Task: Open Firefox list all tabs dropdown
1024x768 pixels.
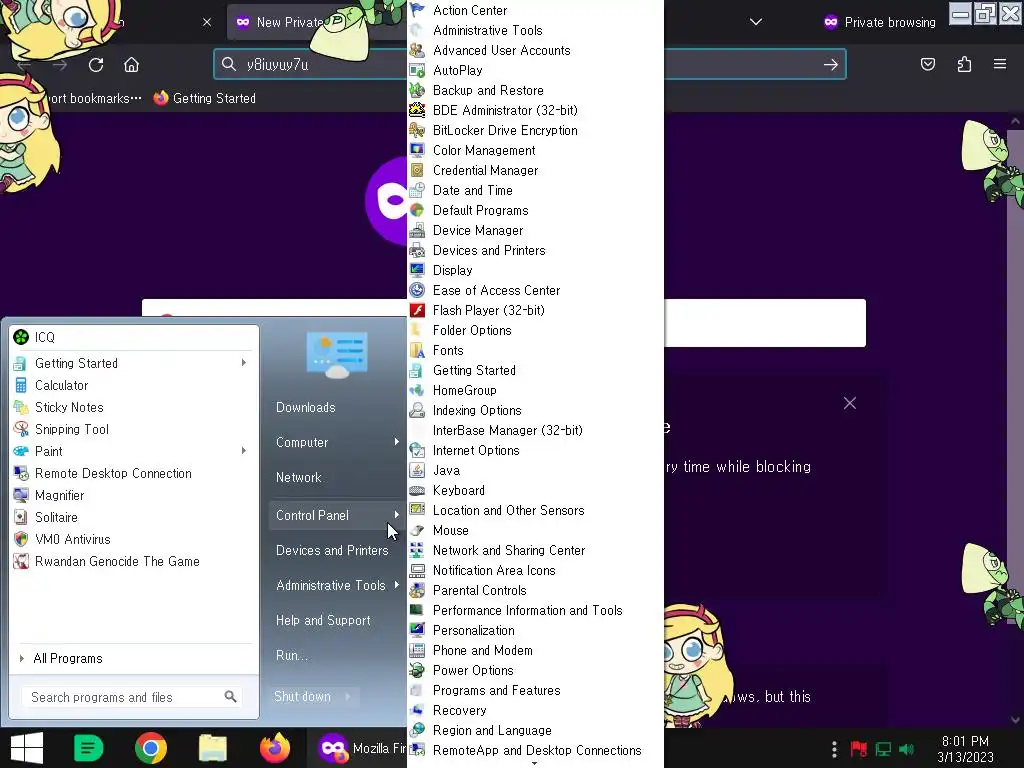Action: [756, 22]
